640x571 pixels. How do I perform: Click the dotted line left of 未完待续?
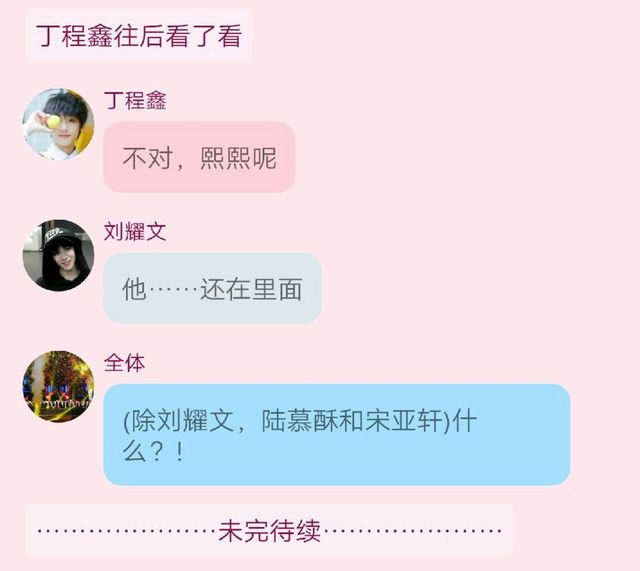point(127,531)
